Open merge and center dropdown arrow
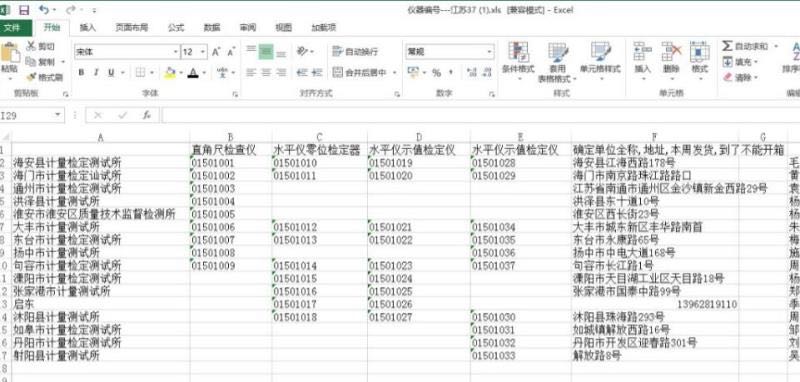This screenshot has height=382, width=800. pyautogui.click(x=394, y=73)
